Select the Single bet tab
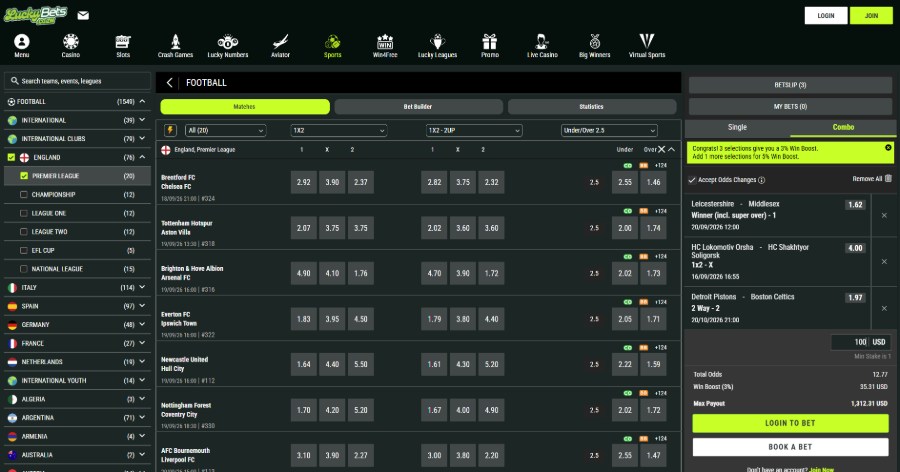This screenshot has width=900, height=472. pyautogui.click(x=738, y=127)
